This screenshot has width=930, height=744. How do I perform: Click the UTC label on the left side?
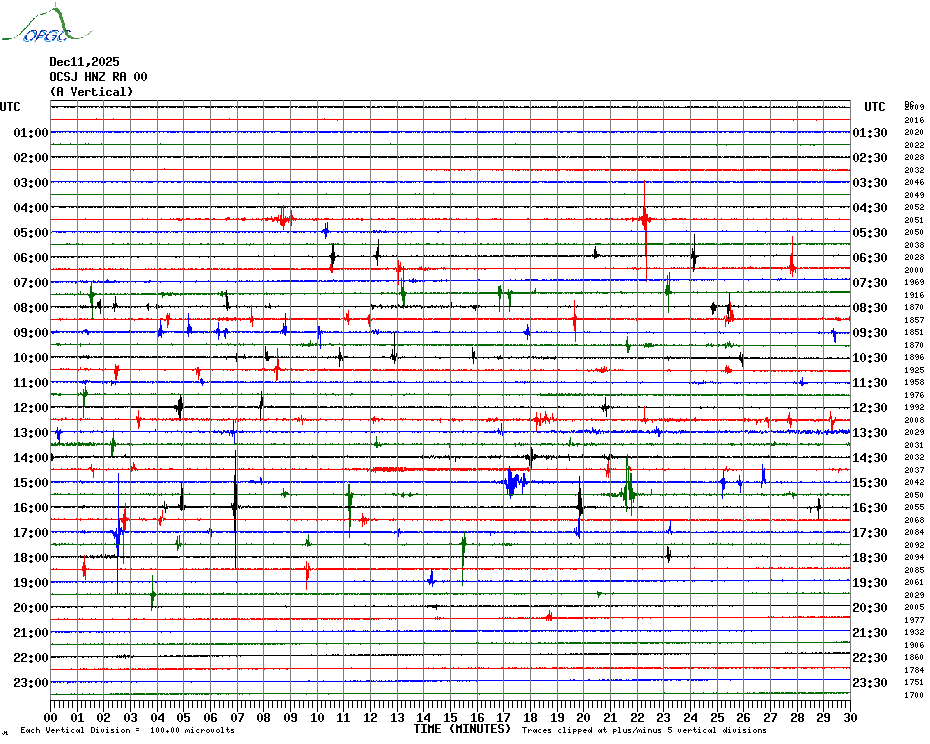point(10,107)
